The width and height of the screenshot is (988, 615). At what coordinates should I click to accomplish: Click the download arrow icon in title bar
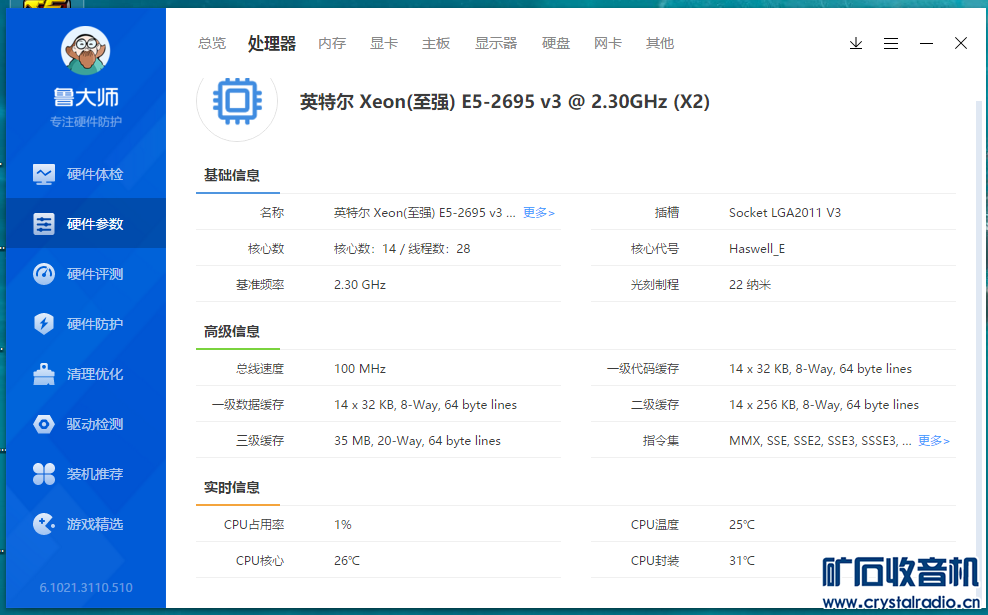(x=856, y=44)
